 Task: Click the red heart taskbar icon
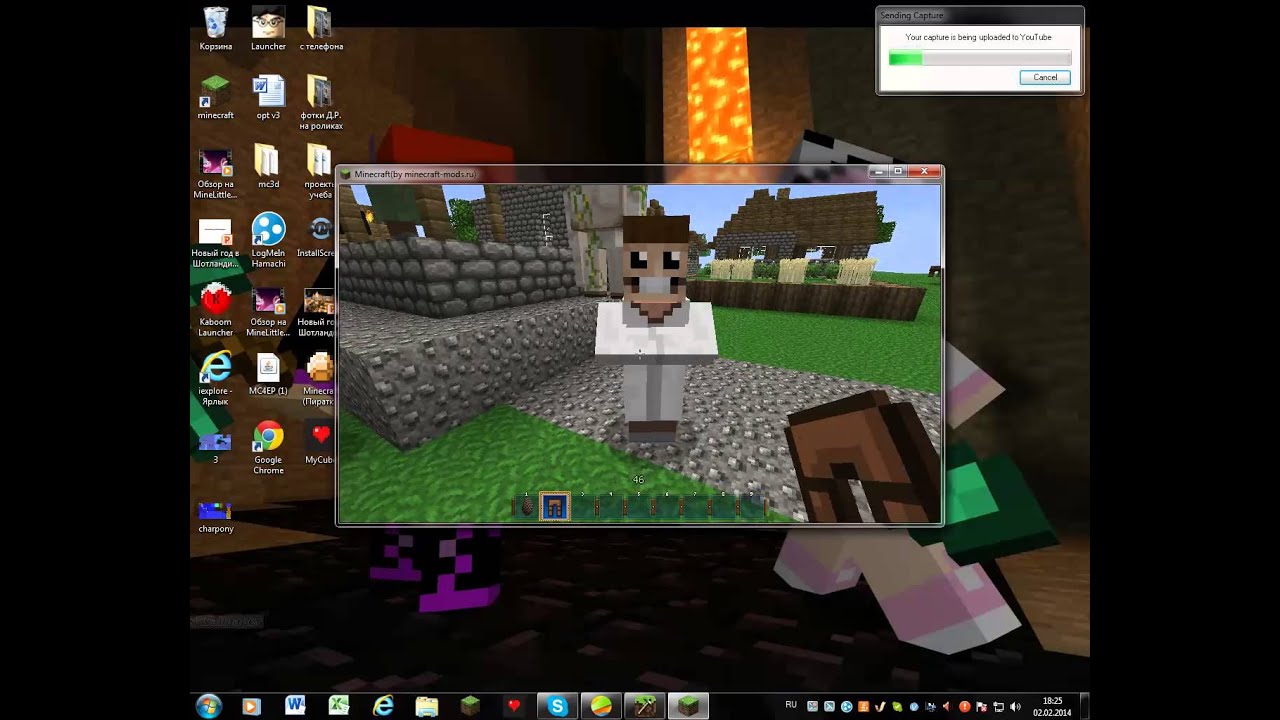[514, 706]
